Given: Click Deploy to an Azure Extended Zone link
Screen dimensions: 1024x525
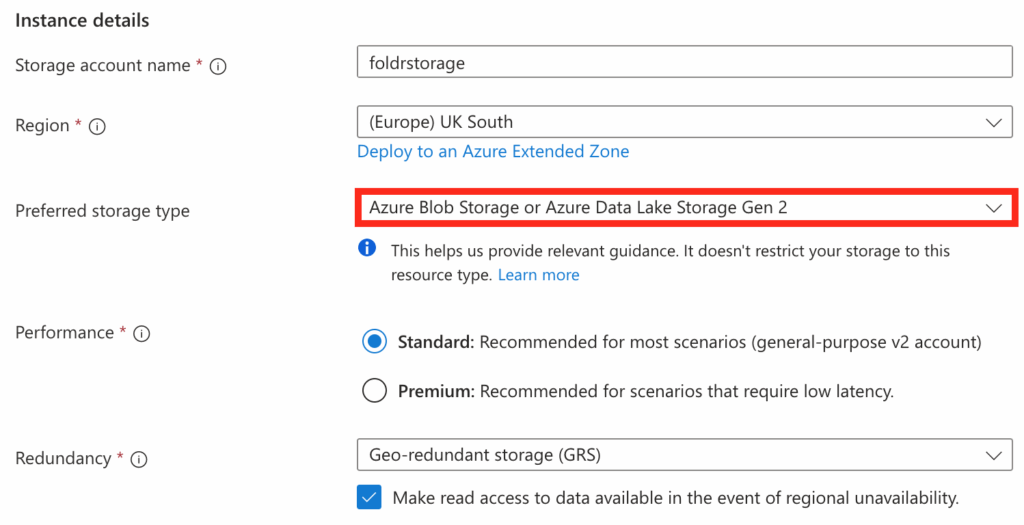Looking at the screenshot, I should (x=493, y=152).
